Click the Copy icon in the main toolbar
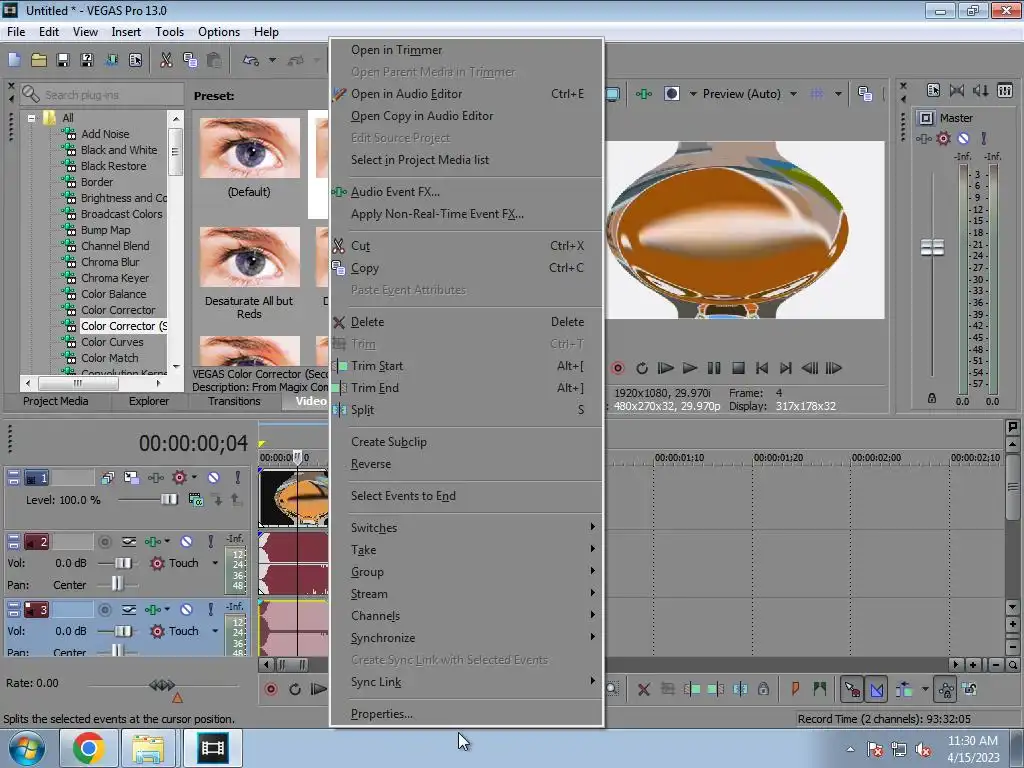 point(190,60)
